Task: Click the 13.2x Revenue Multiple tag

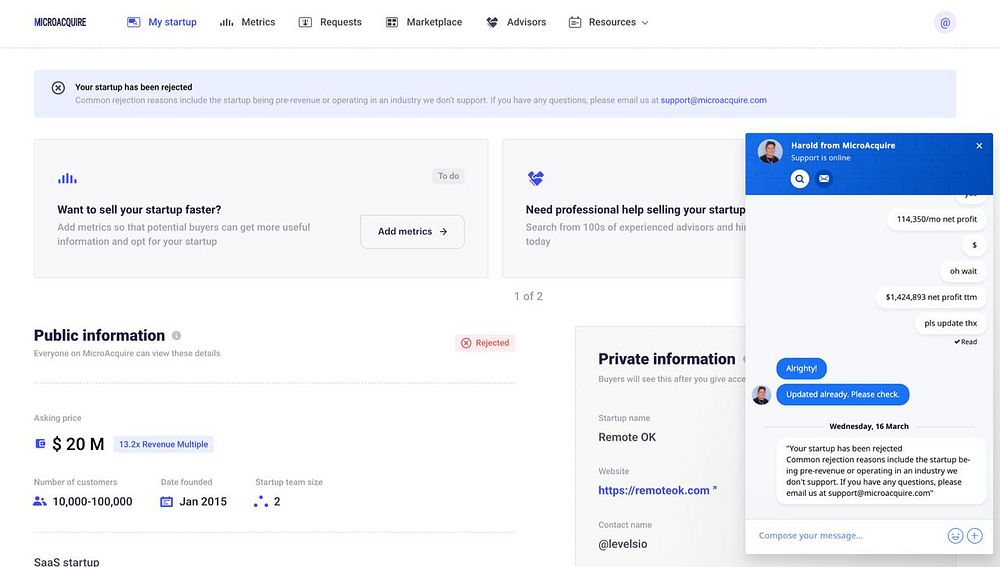Action: (163, 445)
